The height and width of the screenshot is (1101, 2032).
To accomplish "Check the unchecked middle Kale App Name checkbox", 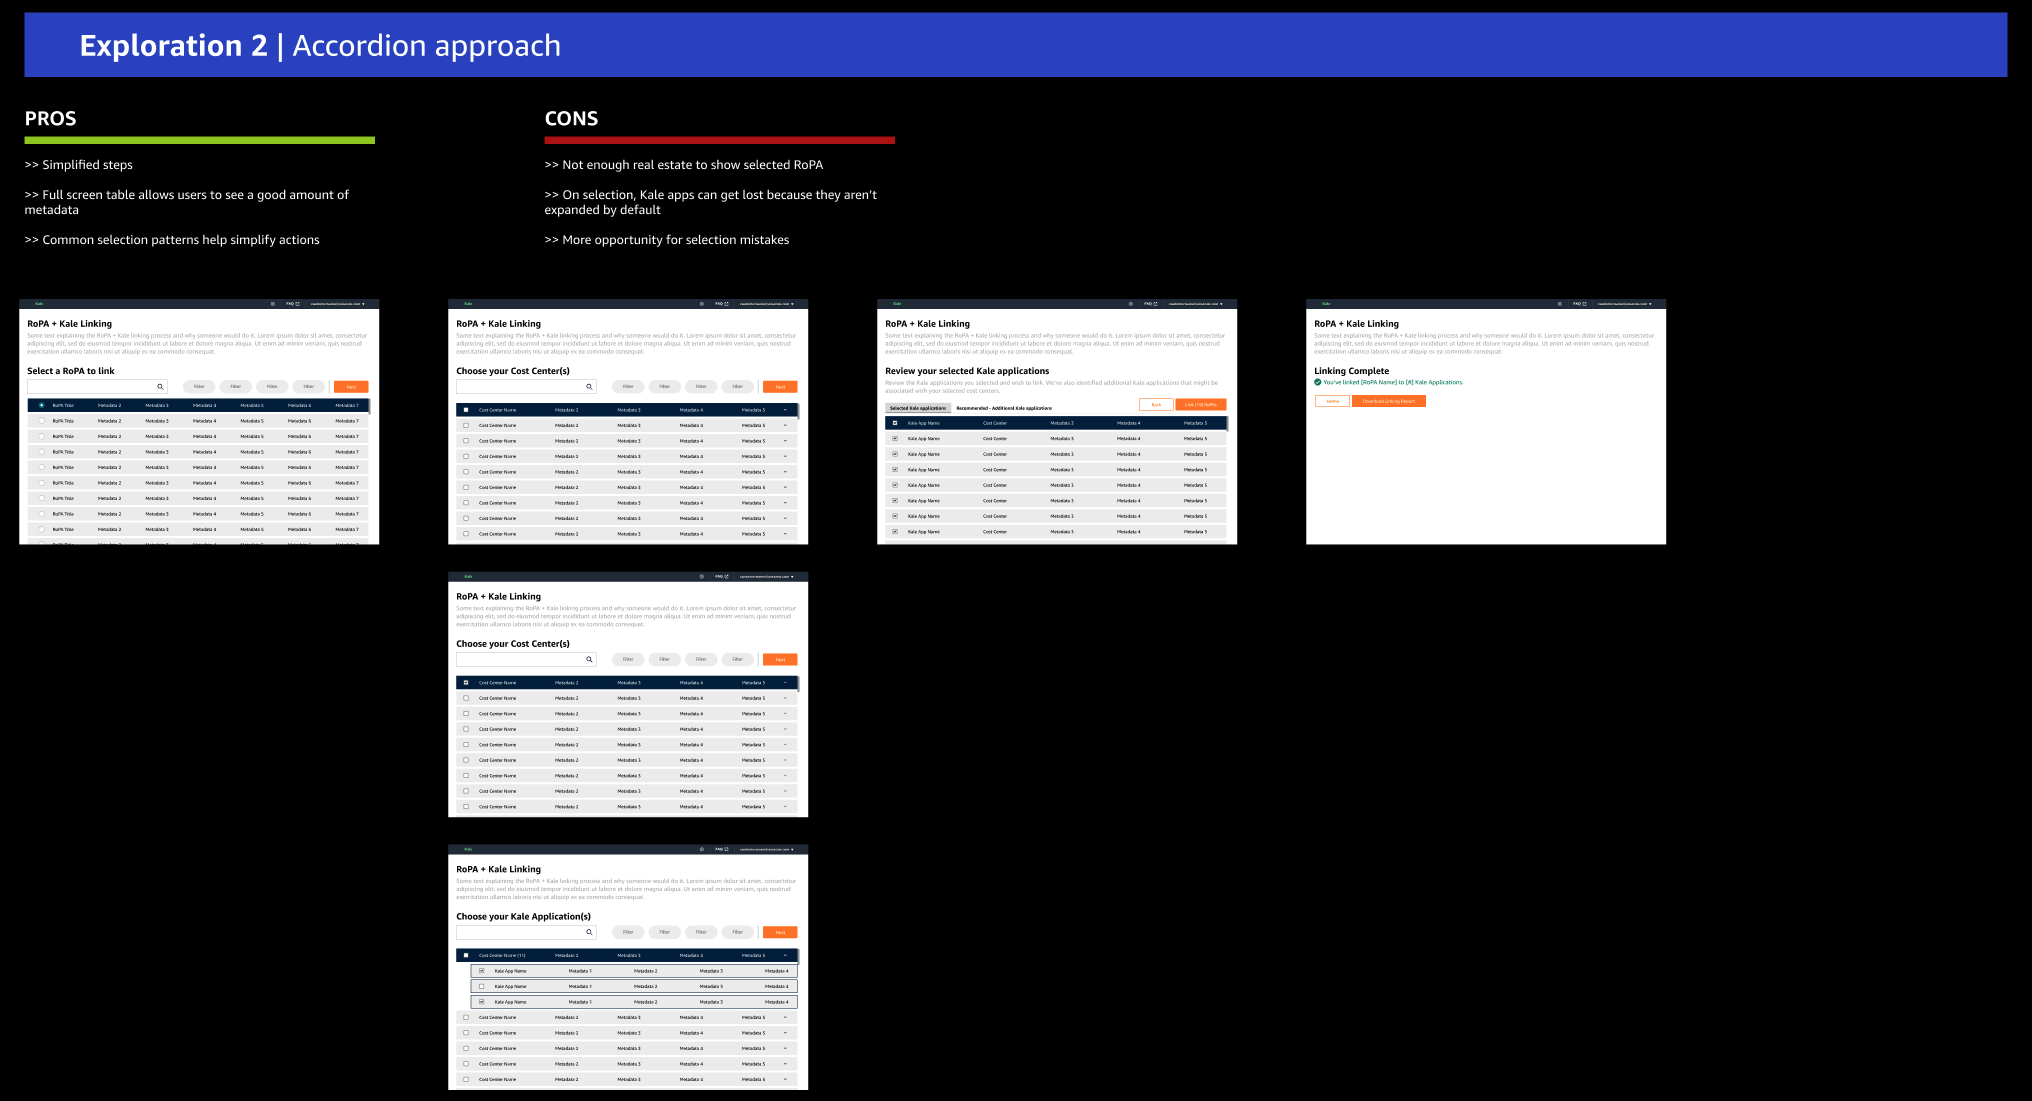I will [481, 986].
